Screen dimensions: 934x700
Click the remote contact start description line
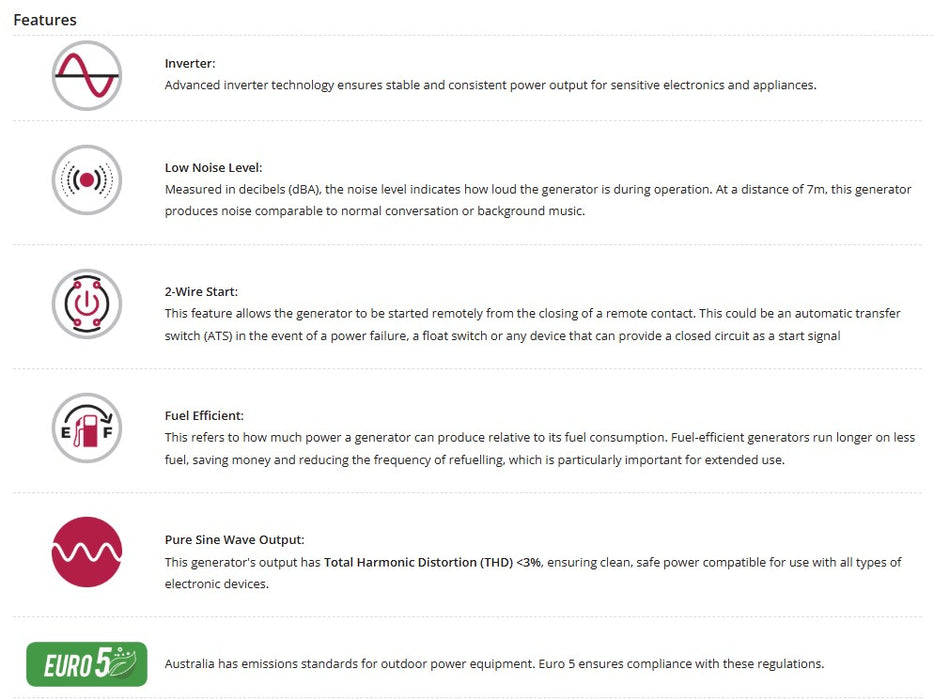pyautogui.click(x=532, y=313)
